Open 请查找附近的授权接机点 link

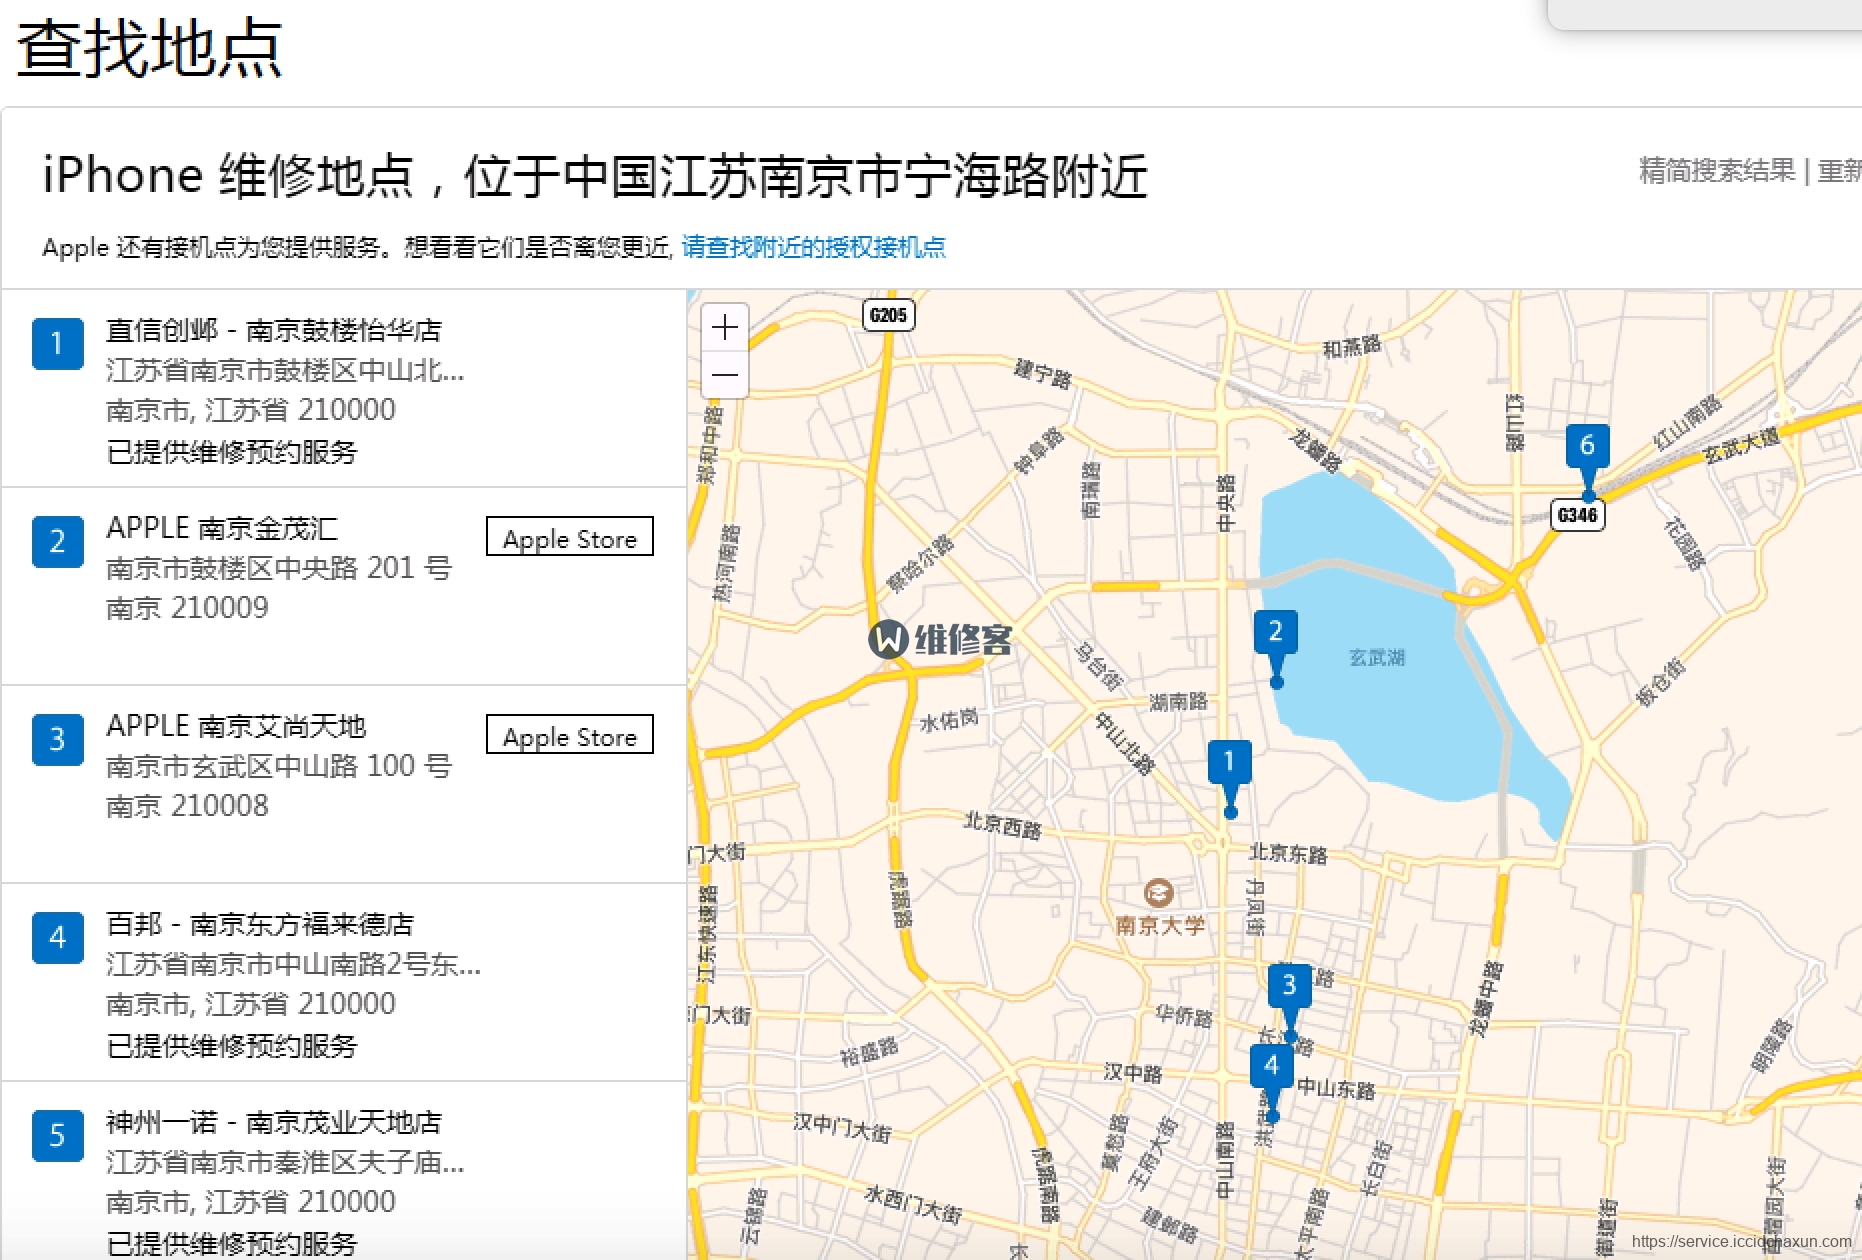813,247
